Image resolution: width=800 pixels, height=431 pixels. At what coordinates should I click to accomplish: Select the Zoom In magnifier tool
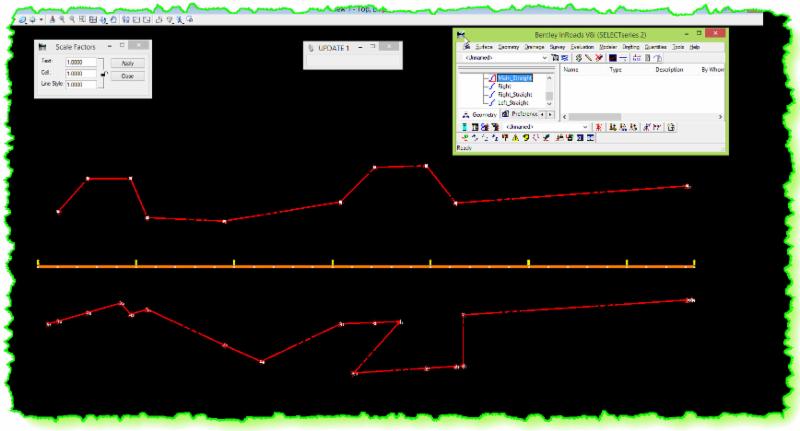pos(62,20)
